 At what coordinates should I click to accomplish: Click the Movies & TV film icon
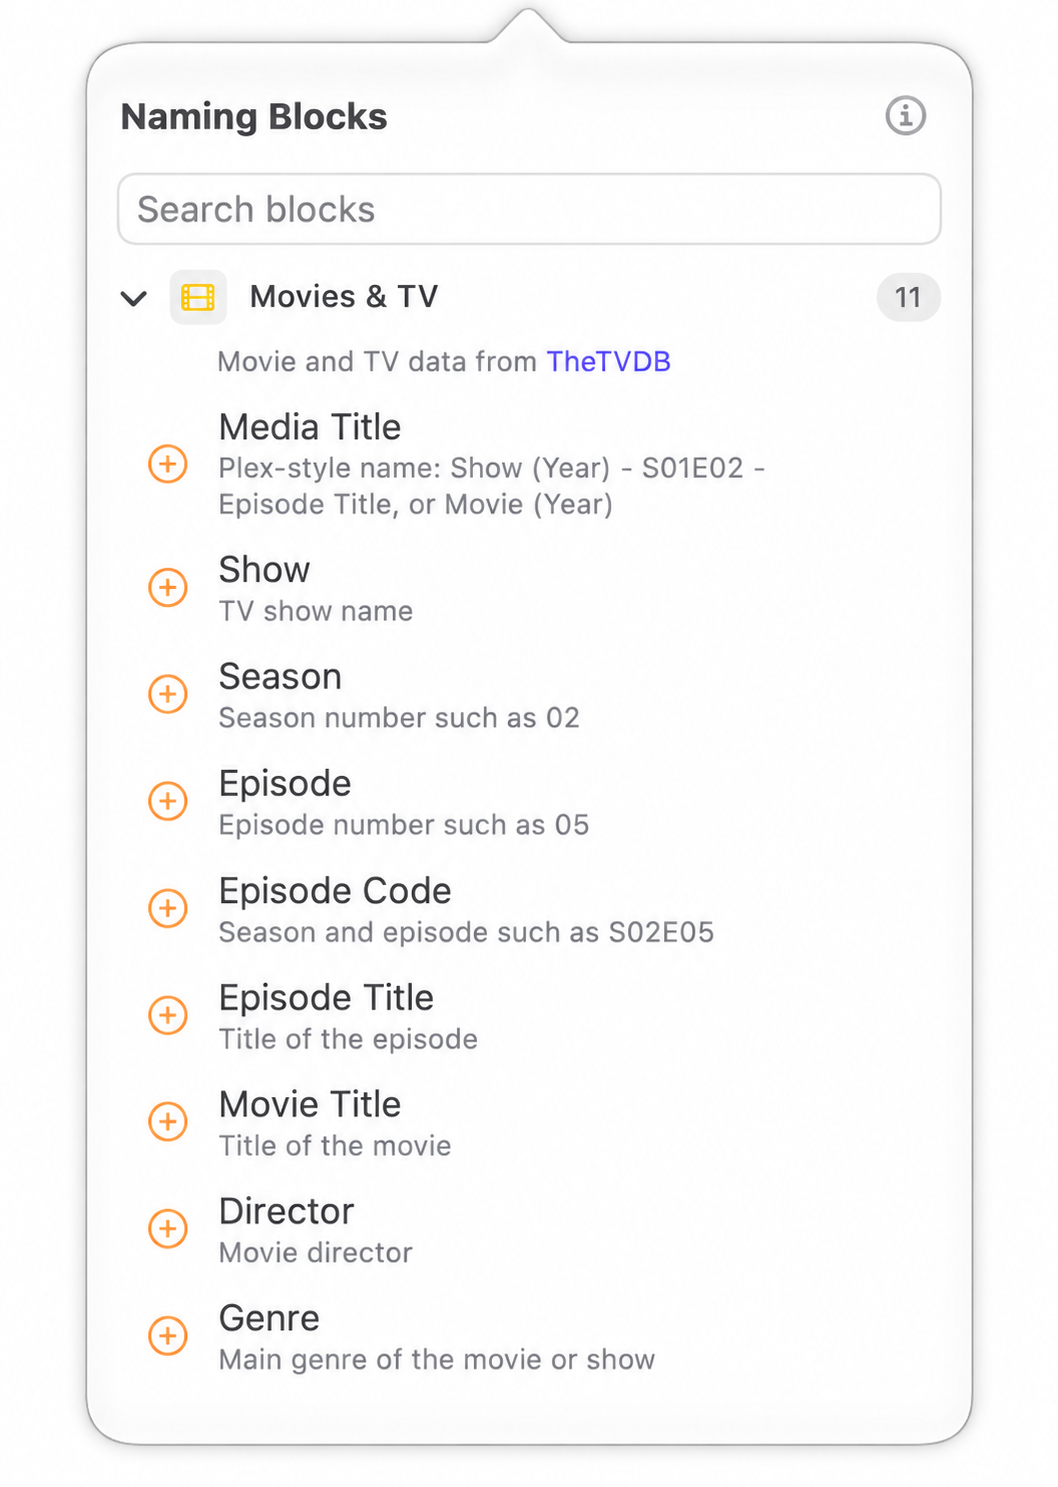198,297
